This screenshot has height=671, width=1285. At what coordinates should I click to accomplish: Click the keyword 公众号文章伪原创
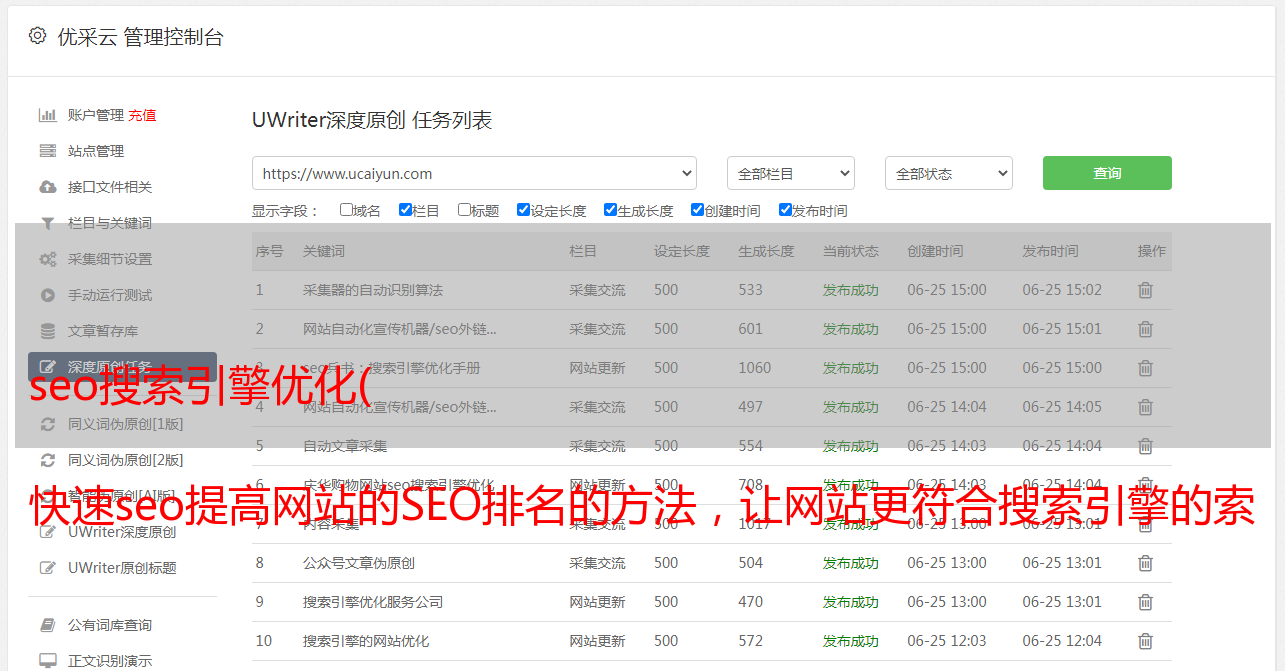coord(359,563)
